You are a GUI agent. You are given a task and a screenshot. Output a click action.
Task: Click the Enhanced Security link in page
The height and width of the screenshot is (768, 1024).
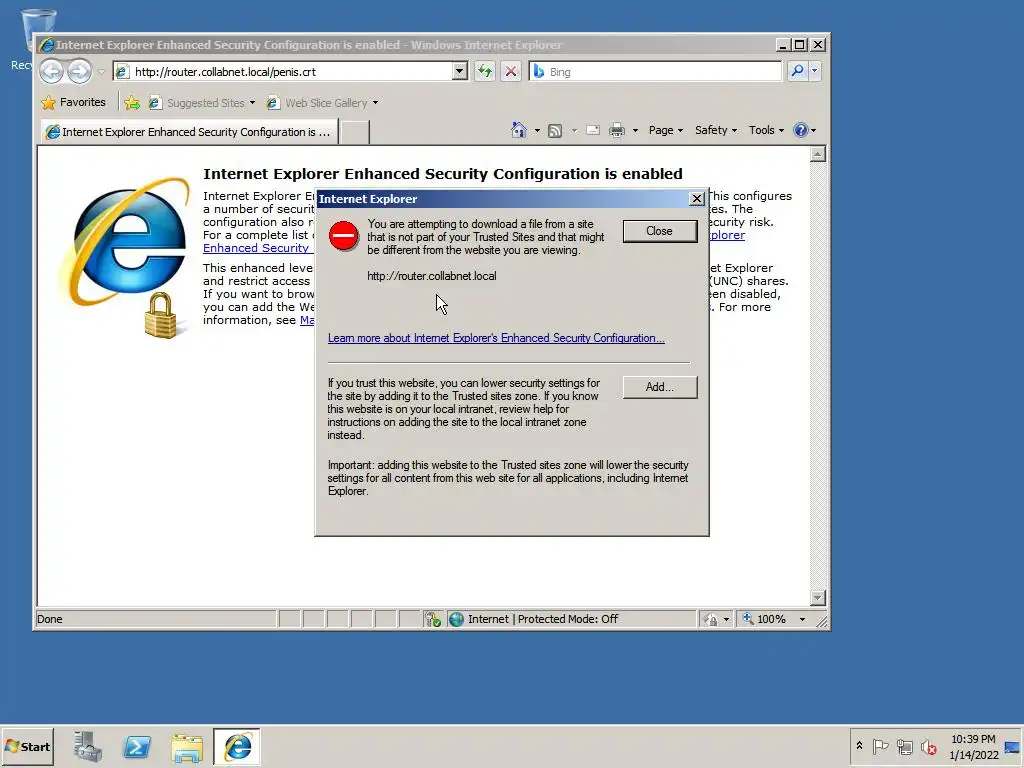click(x=256, y=248)
